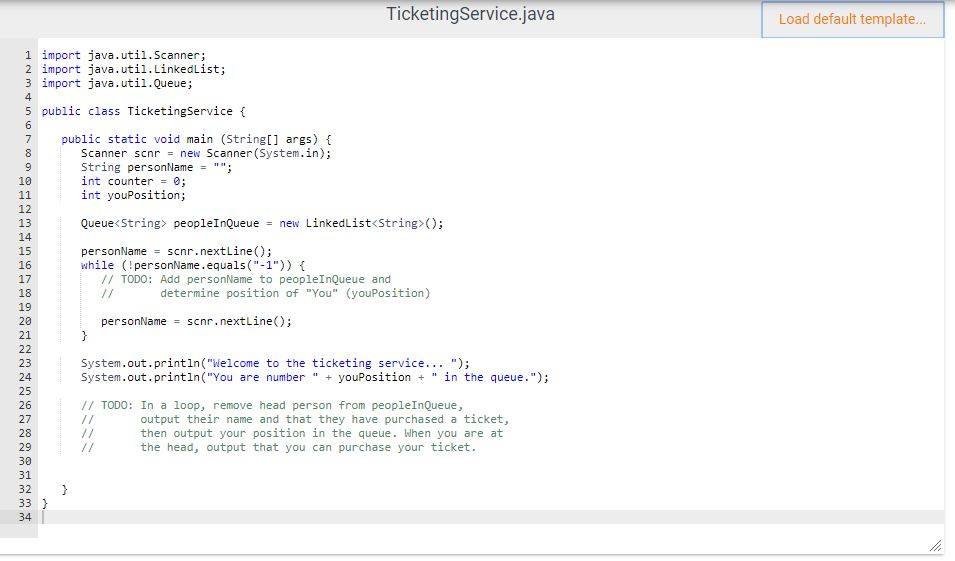Click the 'int youPosition;' line
The width and height of the screenshot is (955, 561).
coord(133,196)
